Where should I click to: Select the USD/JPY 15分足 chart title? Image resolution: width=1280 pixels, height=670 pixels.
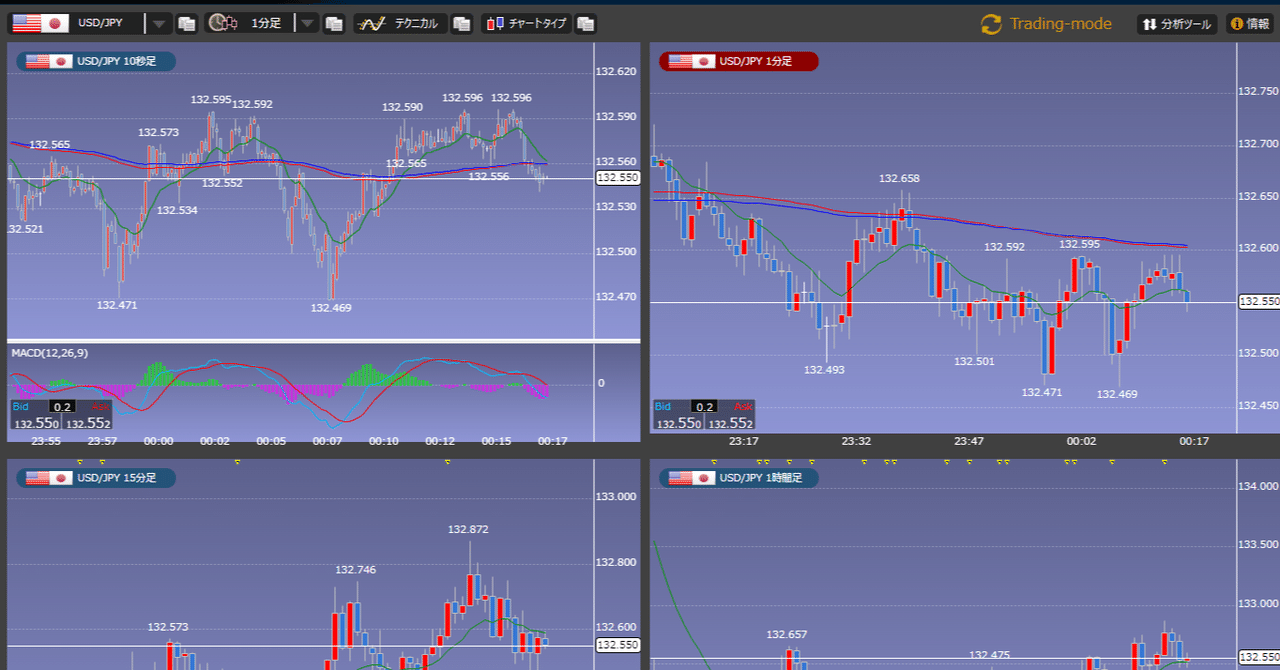95,478
